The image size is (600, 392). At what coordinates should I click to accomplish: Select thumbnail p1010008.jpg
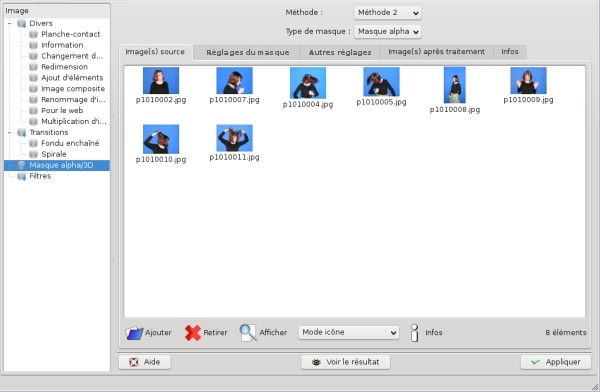tap(455, 90)
